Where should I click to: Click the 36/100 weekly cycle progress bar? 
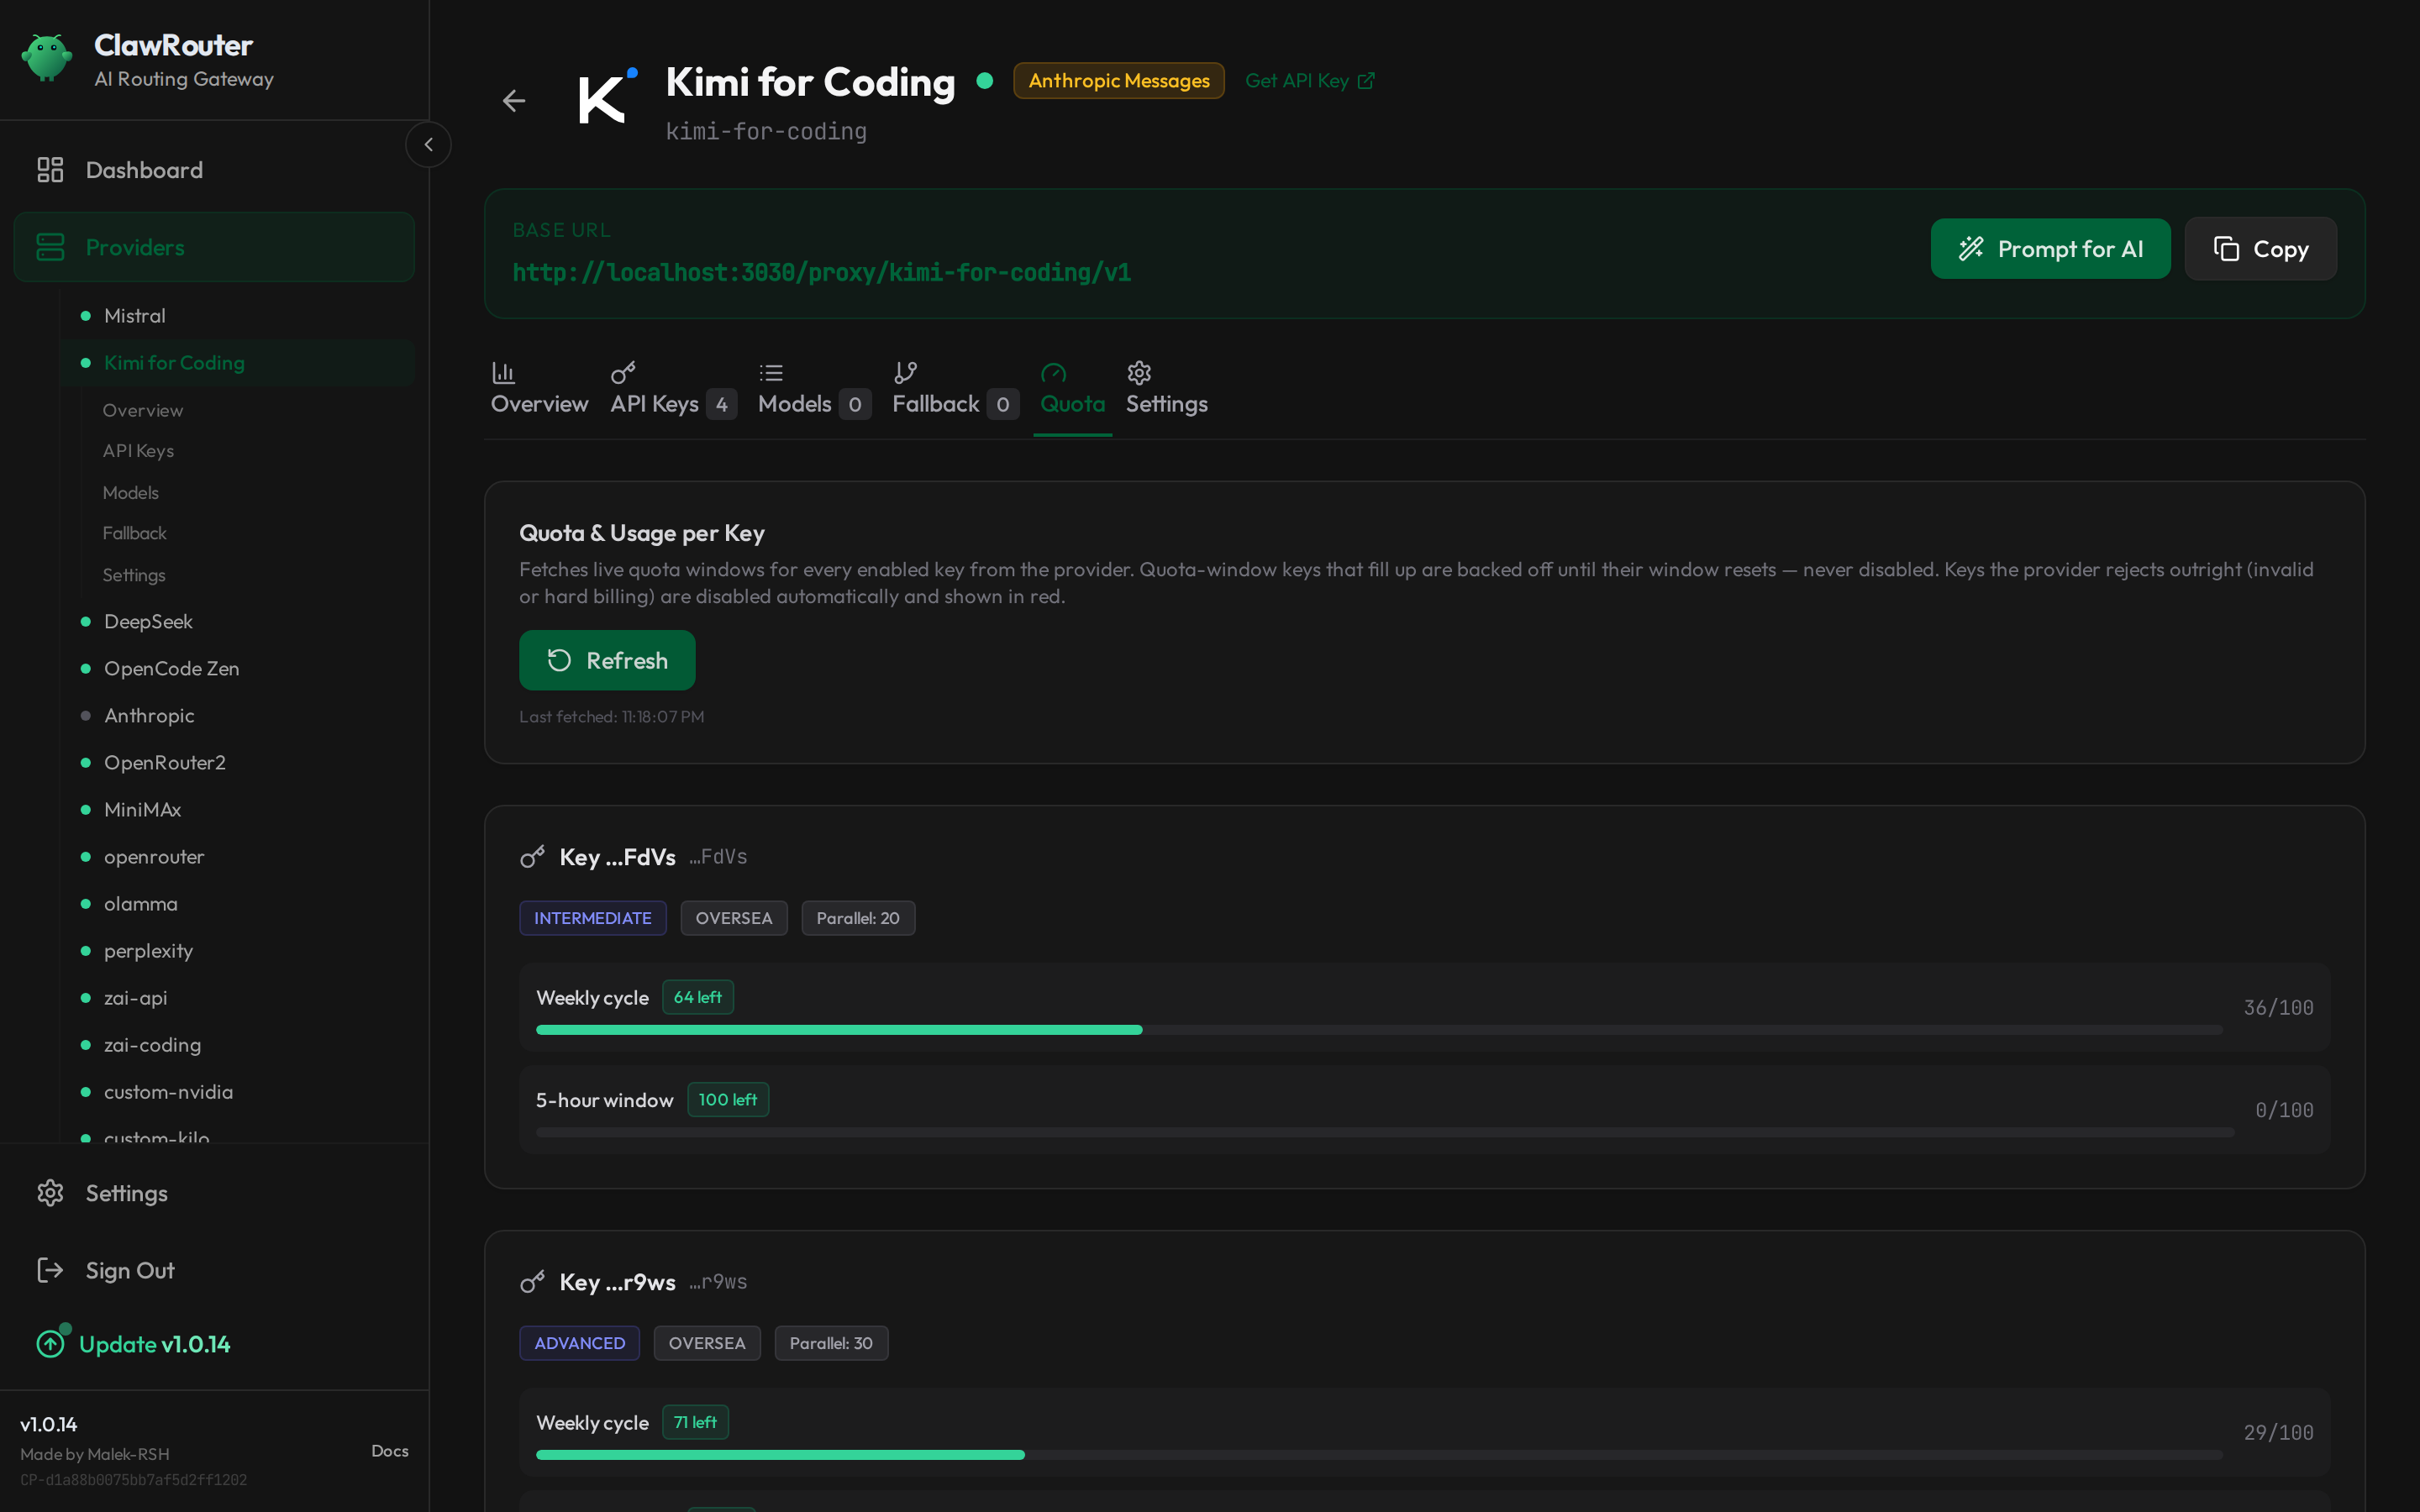1379,1030
